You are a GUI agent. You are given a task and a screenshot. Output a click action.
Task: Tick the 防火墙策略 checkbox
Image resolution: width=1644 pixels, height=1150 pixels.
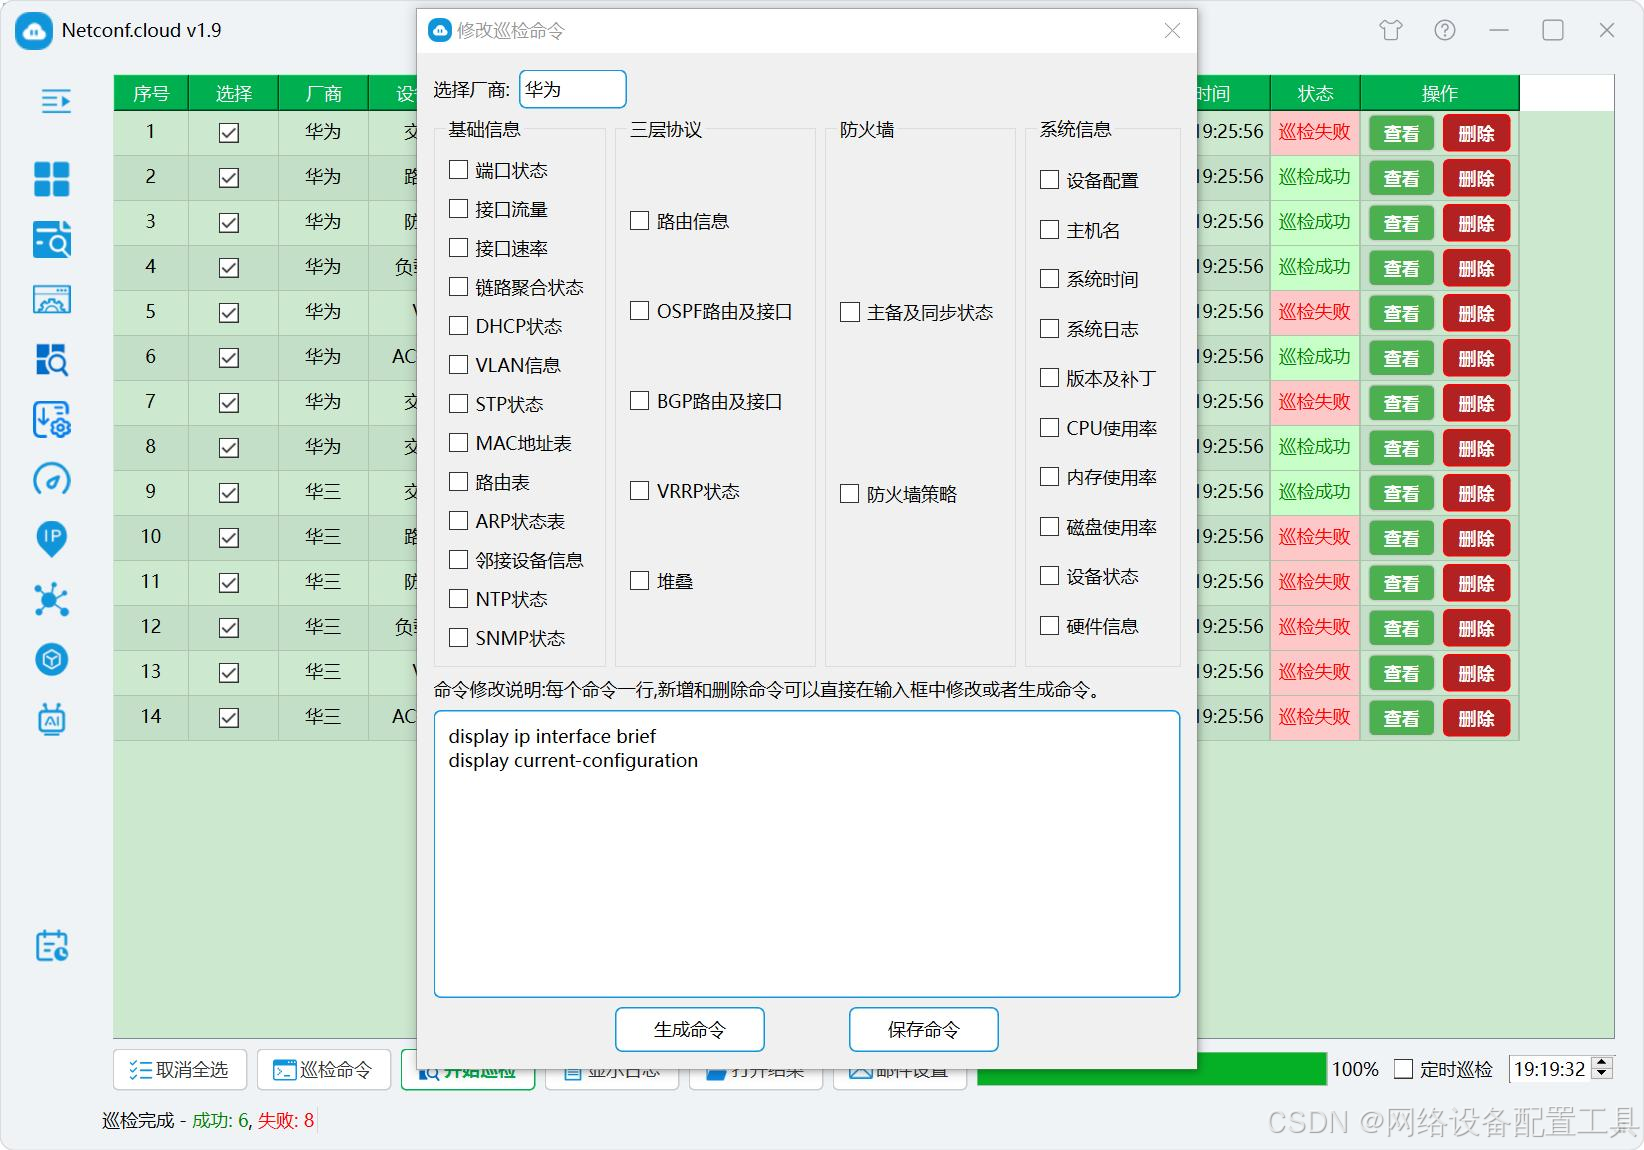point(850,494)
